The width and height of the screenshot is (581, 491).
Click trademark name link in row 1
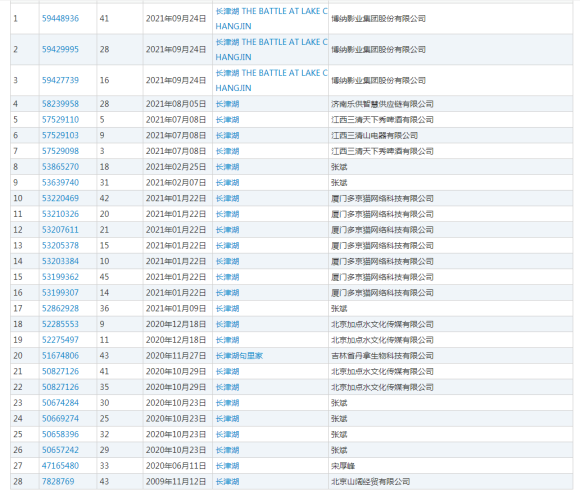[x=272, y=19]
